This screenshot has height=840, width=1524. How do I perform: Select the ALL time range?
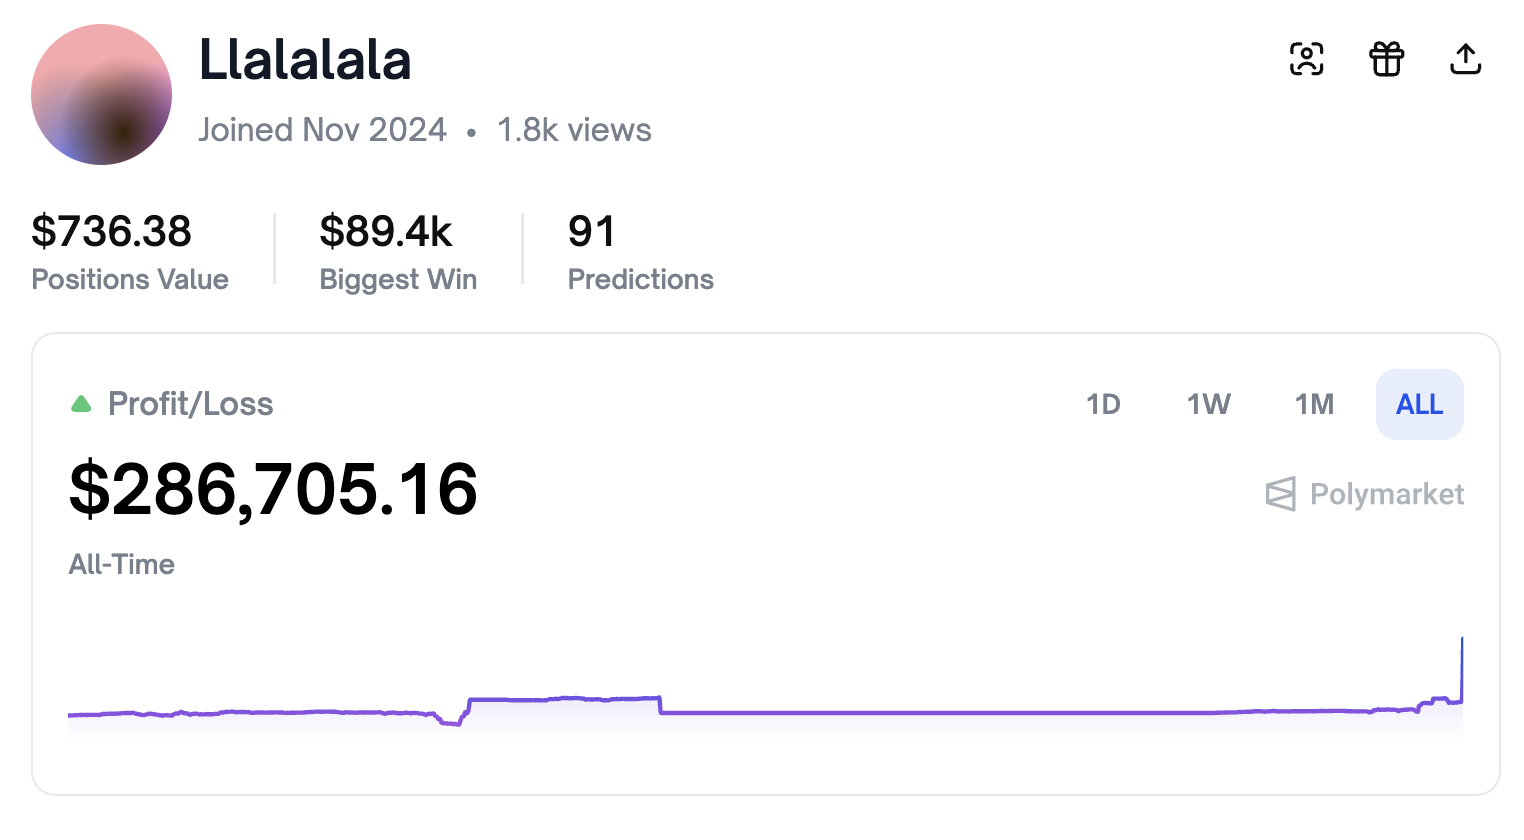tap(1419, 404)
